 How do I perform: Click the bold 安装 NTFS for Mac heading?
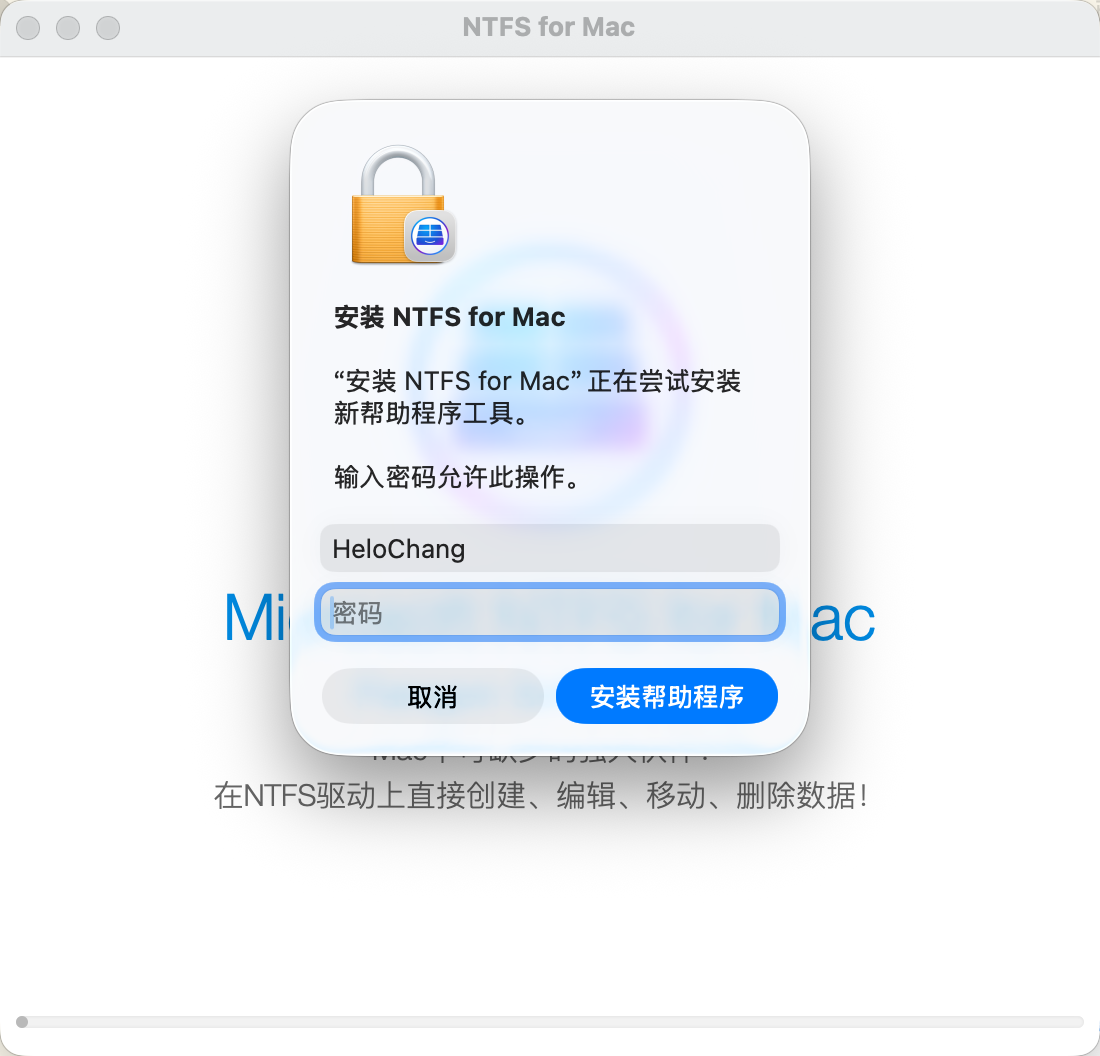coord(450,317)
